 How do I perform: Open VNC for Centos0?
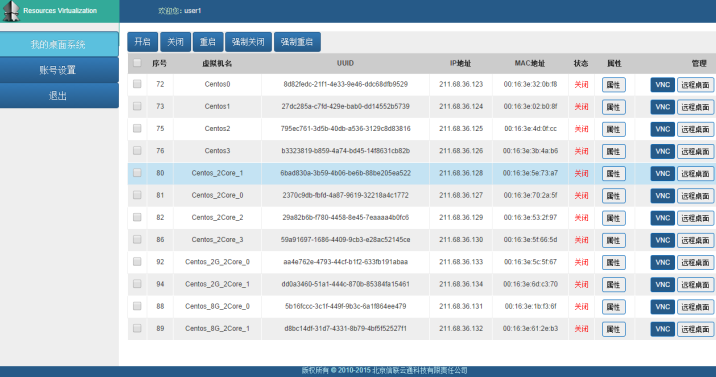coord(663,85)
